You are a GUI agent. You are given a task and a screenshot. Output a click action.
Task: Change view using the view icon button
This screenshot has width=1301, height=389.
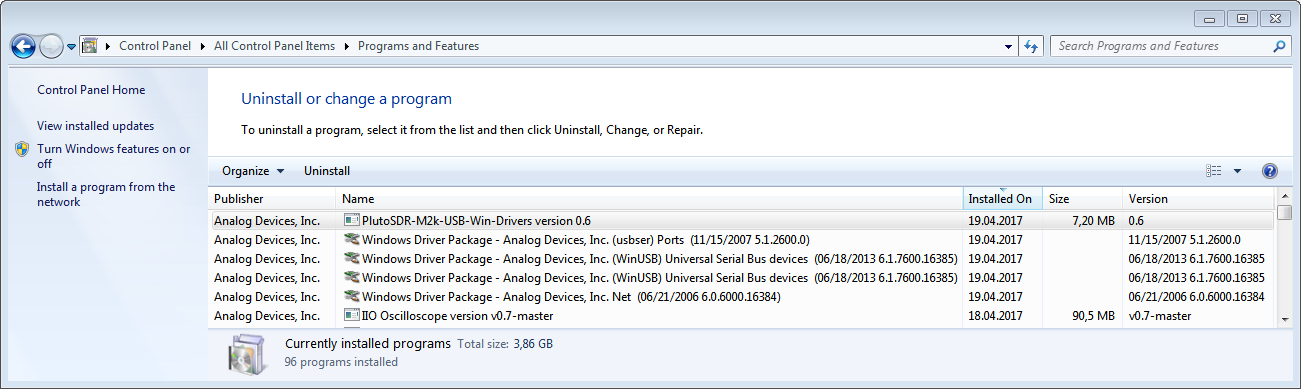[1214, 171]
